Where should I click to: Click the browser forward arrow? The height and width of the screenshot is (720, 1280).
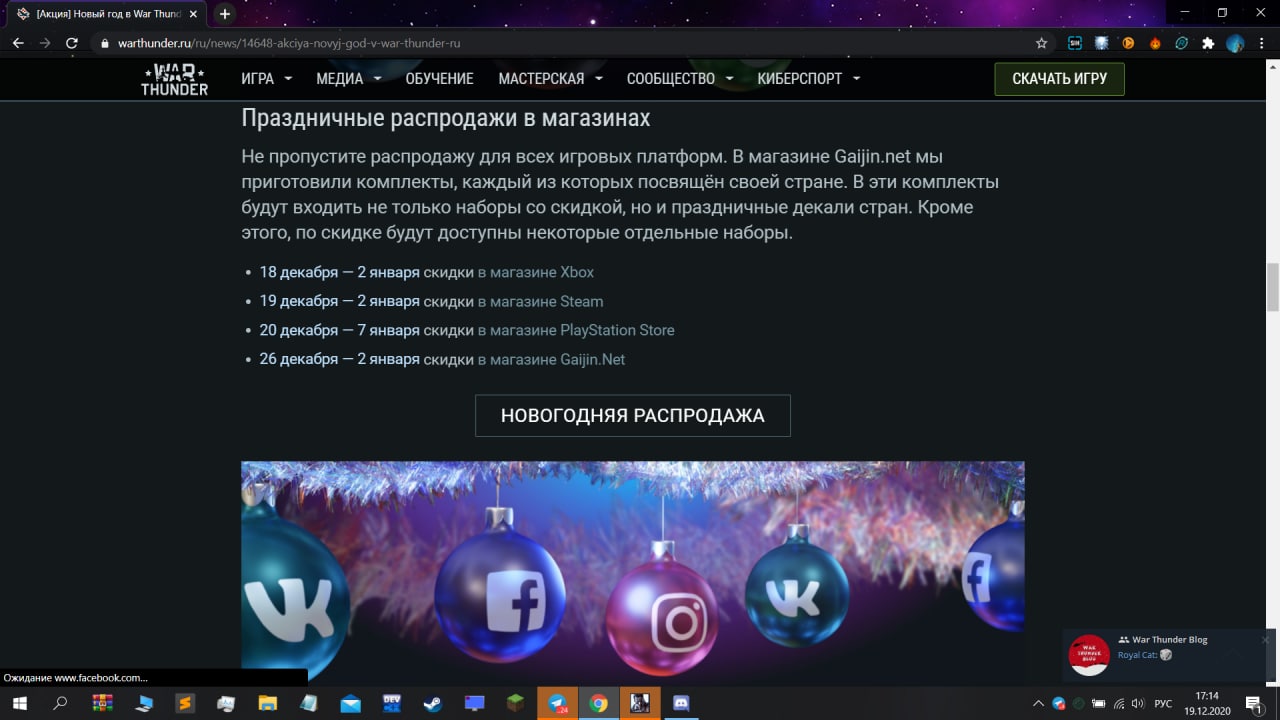tap(45, 43)
